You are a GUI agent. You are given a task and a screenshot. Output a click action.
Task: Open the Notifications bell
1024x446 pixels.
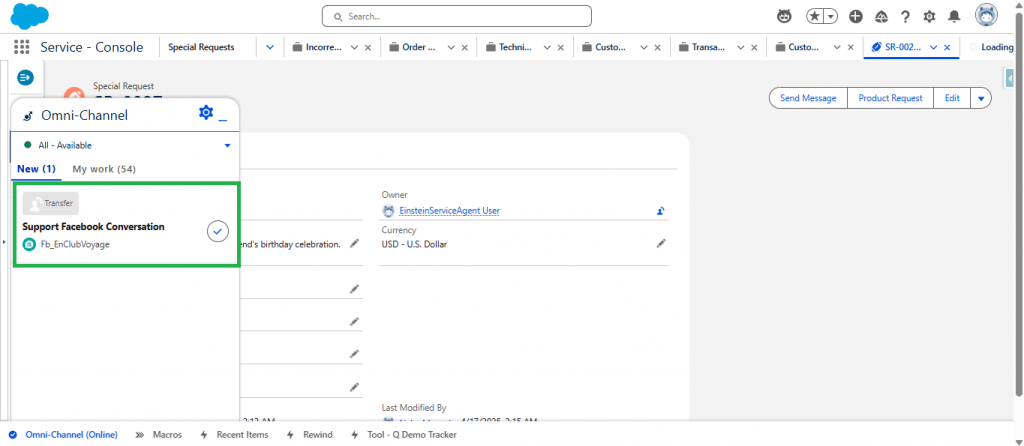(x=954, y=16)
